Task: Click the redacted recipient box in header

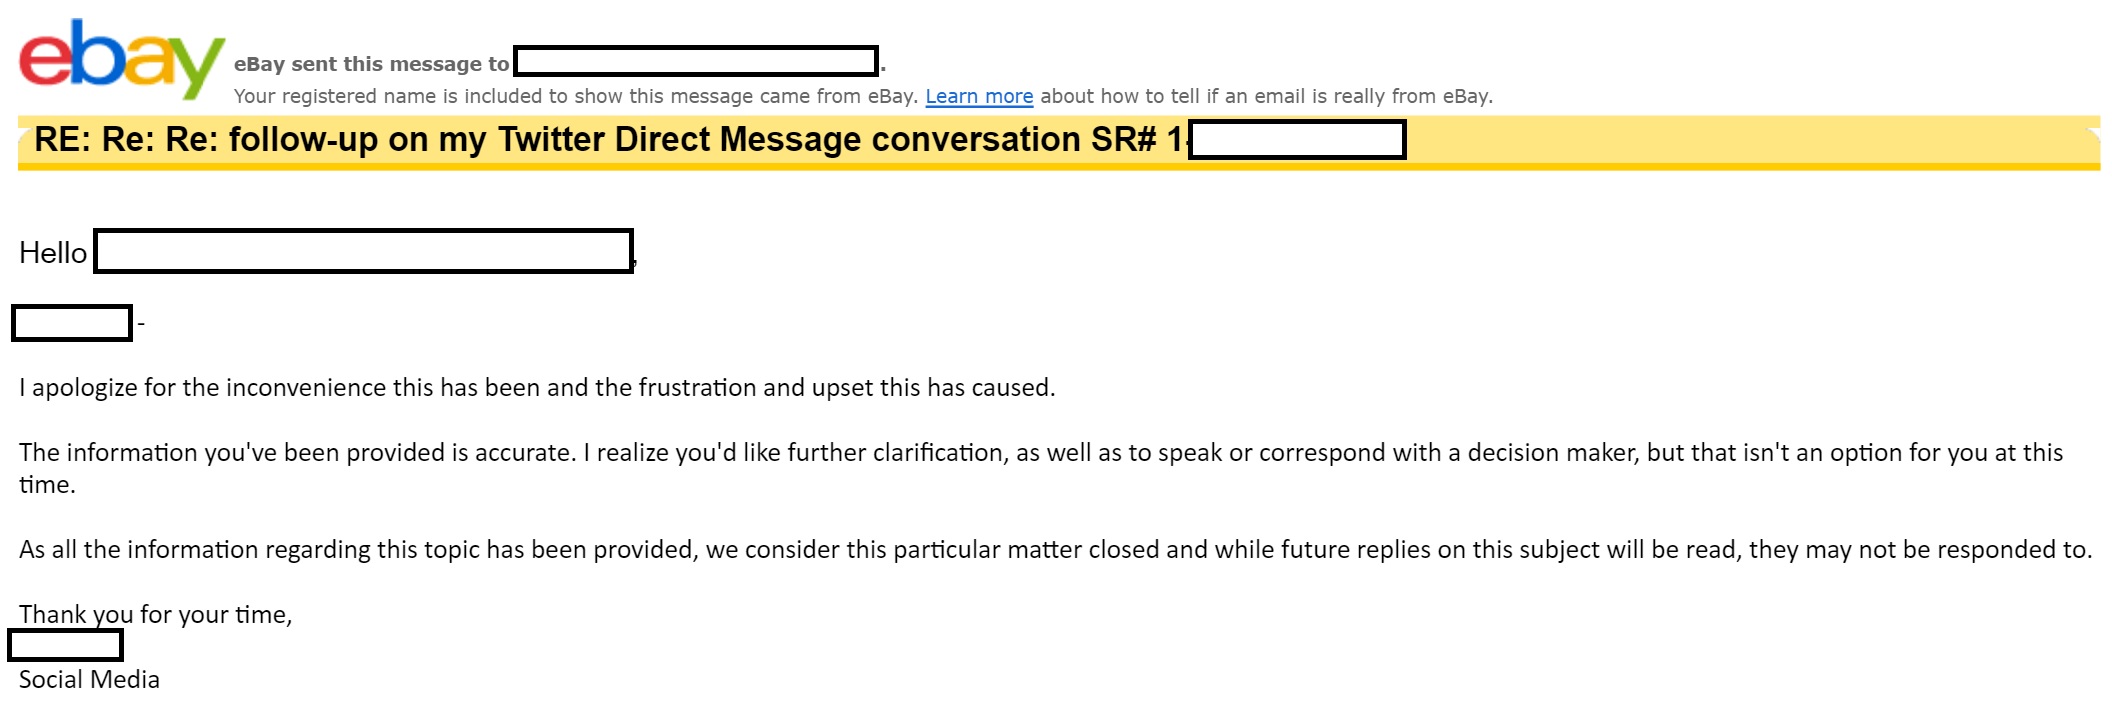Action: click(x=695, y=61)
